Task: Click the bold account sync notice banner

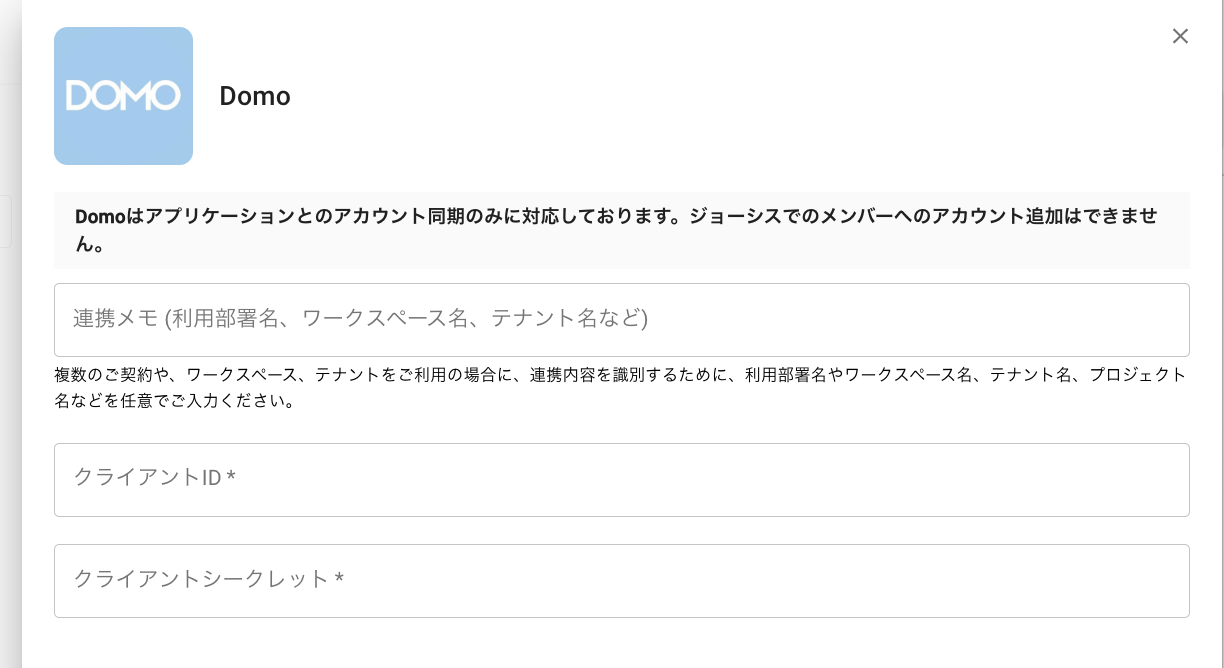Action: pos(621,230)
